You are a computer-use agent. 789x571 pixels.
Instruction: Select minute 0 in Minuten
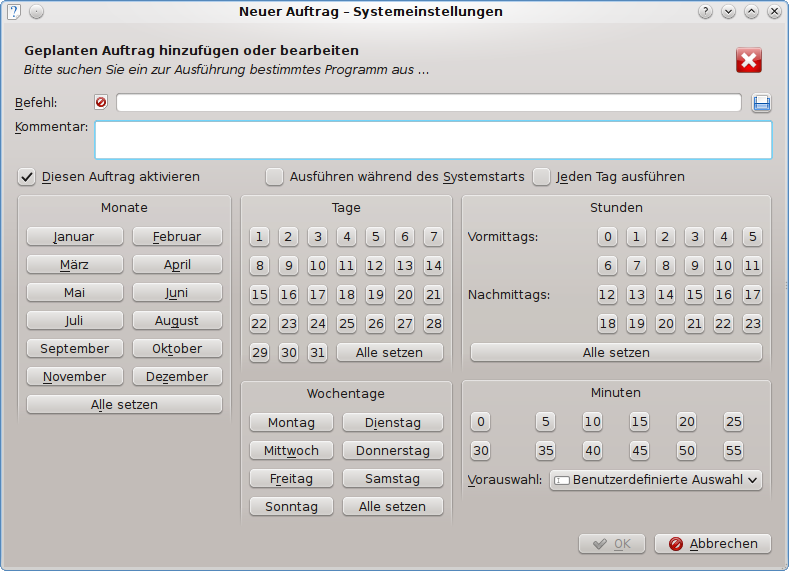(481, 422)
